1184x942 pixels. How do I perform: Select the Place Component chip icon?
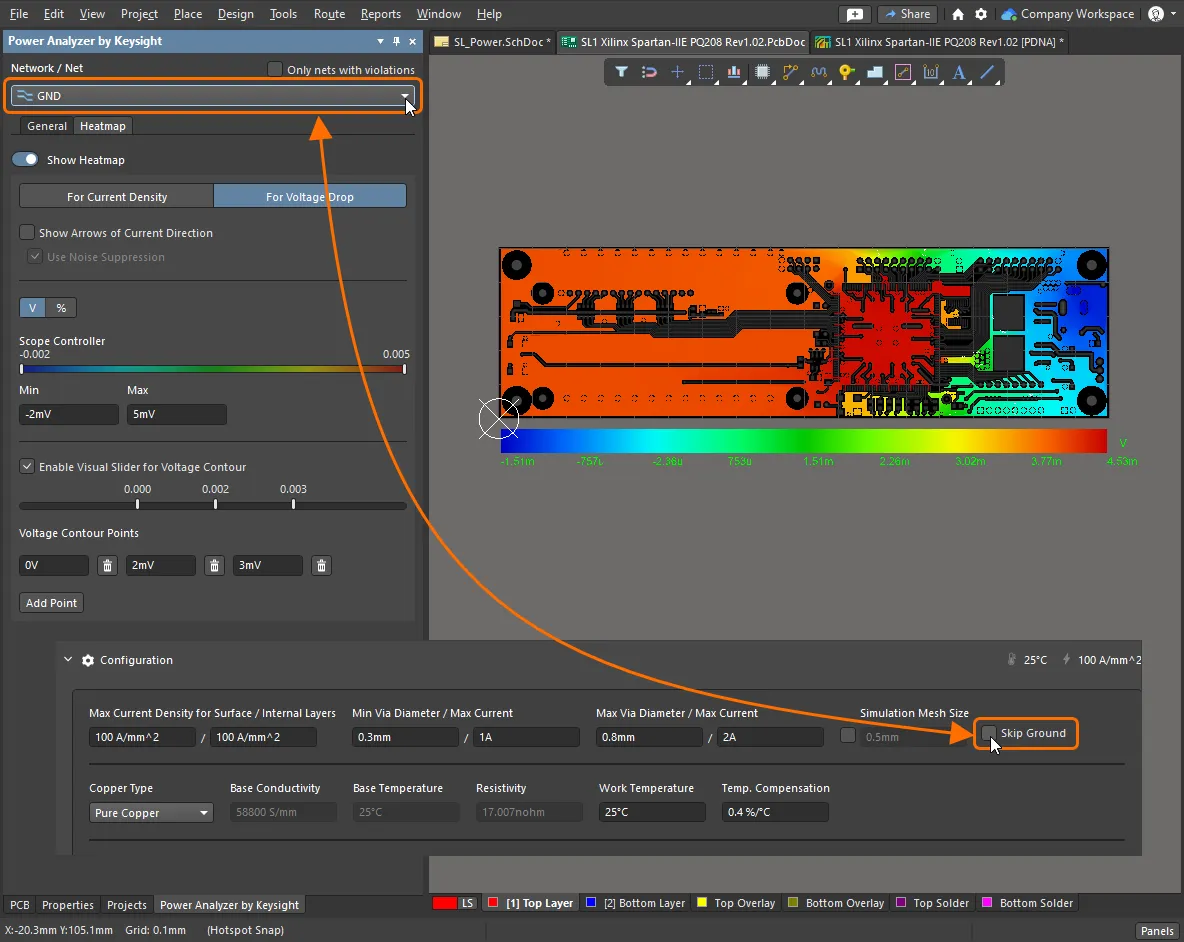[x=762, y=72]
